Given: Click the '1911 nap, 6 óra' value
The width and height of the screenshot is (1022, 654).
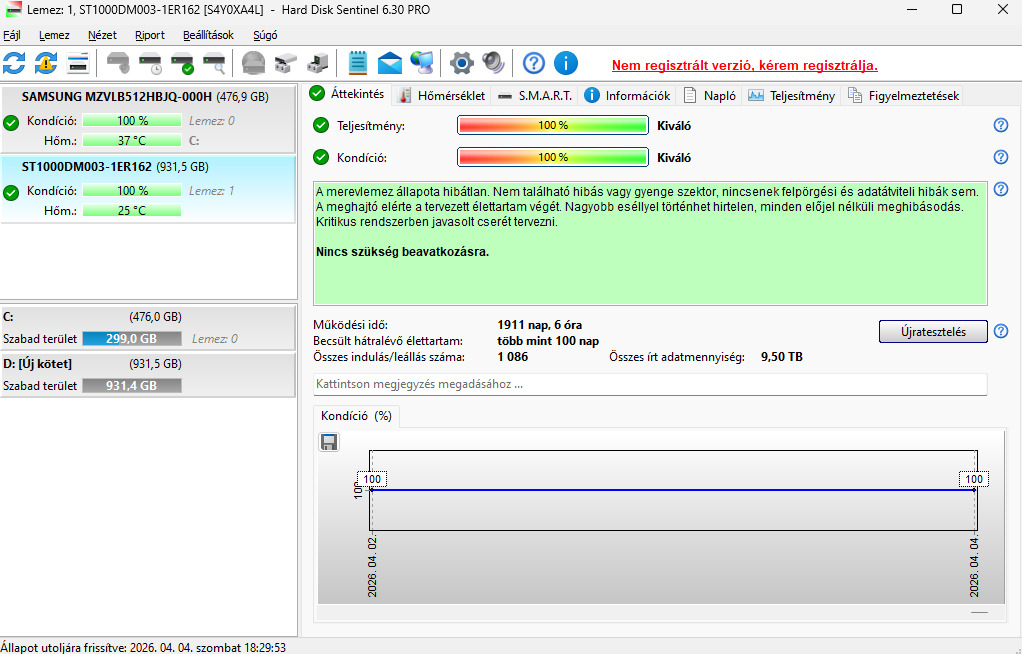Looking at the screenshot, I should pos(540,325).
